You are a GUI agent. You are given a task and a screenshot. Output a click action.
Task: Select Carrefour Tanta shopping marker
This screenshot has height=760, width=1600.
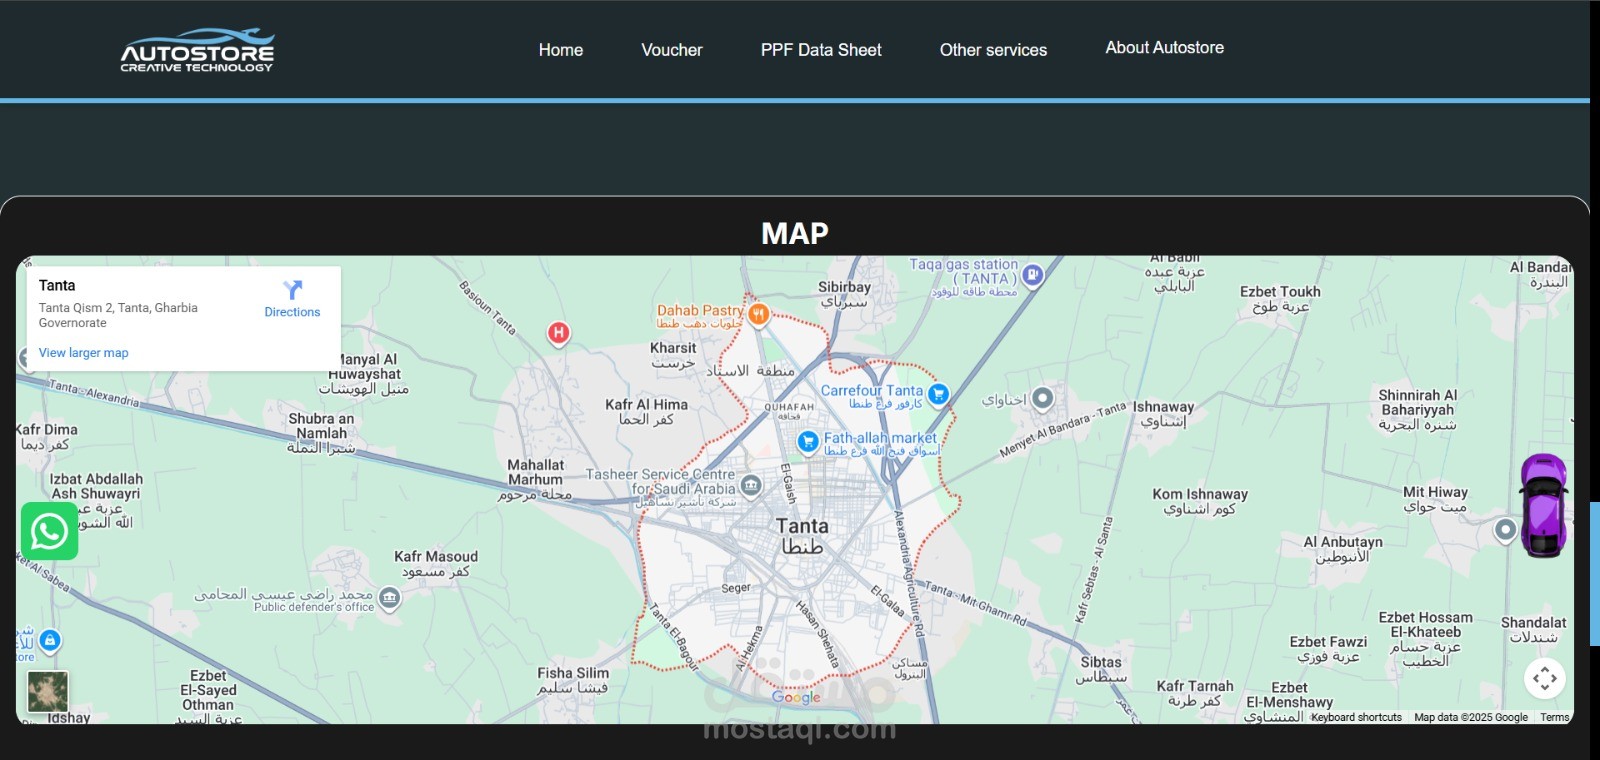point(938,394)
